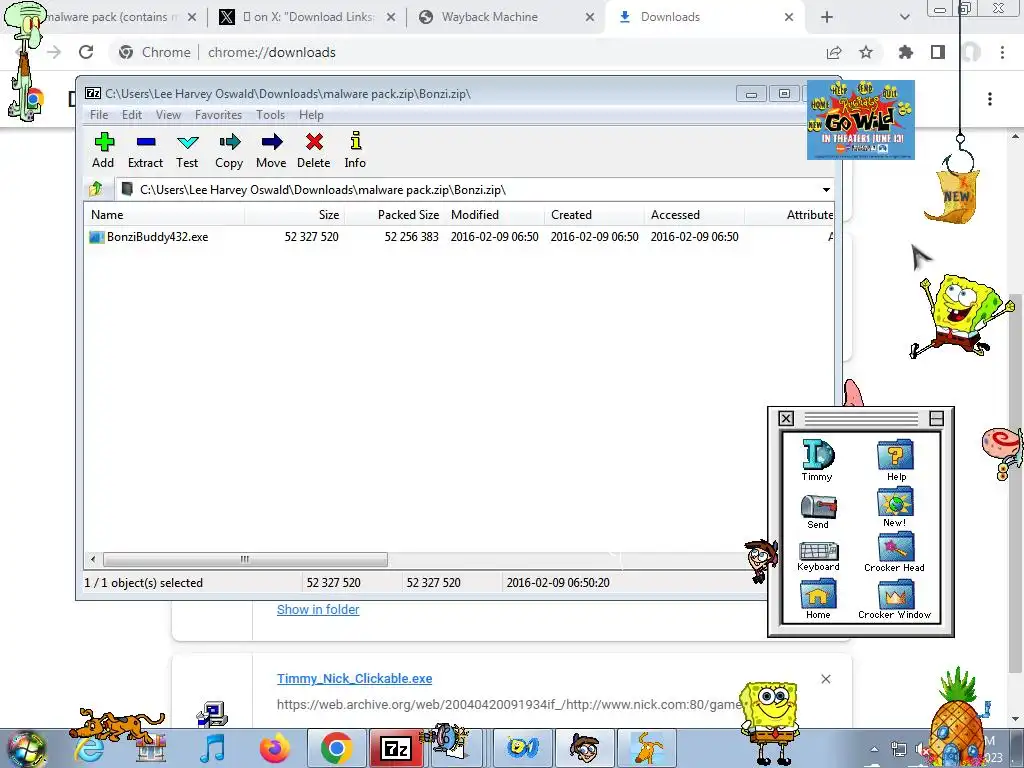Open the 7-Zip Help menu
The width and height of the screenshot is (1024, 768).
[312, 115]
